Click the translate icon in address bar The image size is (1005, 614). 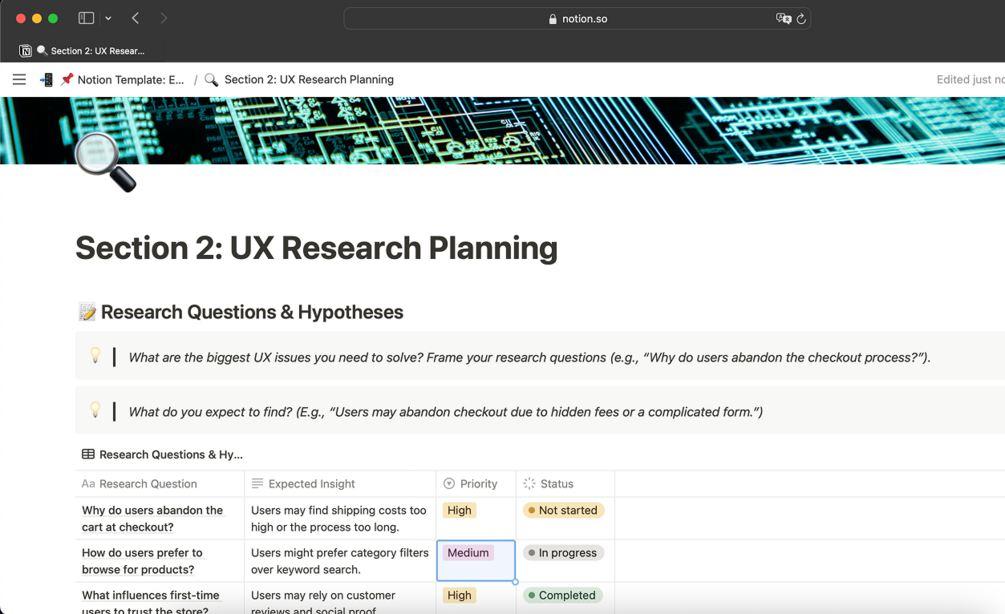click(x=783, y=19)
